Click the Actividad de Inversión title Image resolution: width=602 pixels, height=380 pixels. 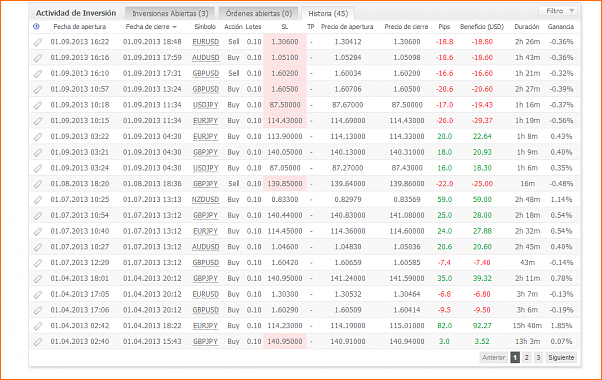pyautogui.click(x=76, y=13)
